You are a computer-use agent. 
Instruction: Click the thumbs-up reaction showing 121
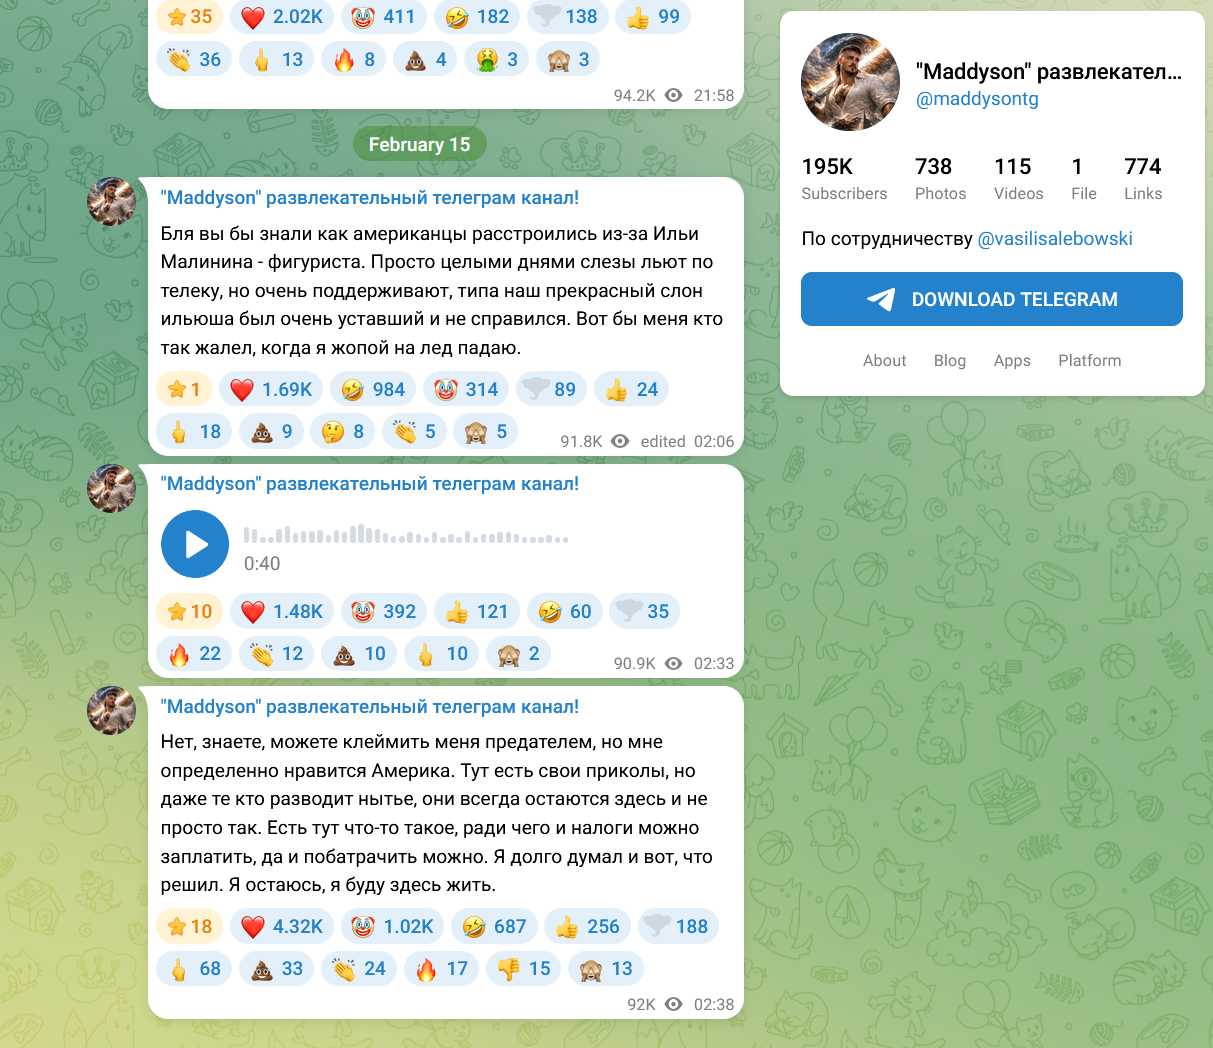(x=477, y=611)
